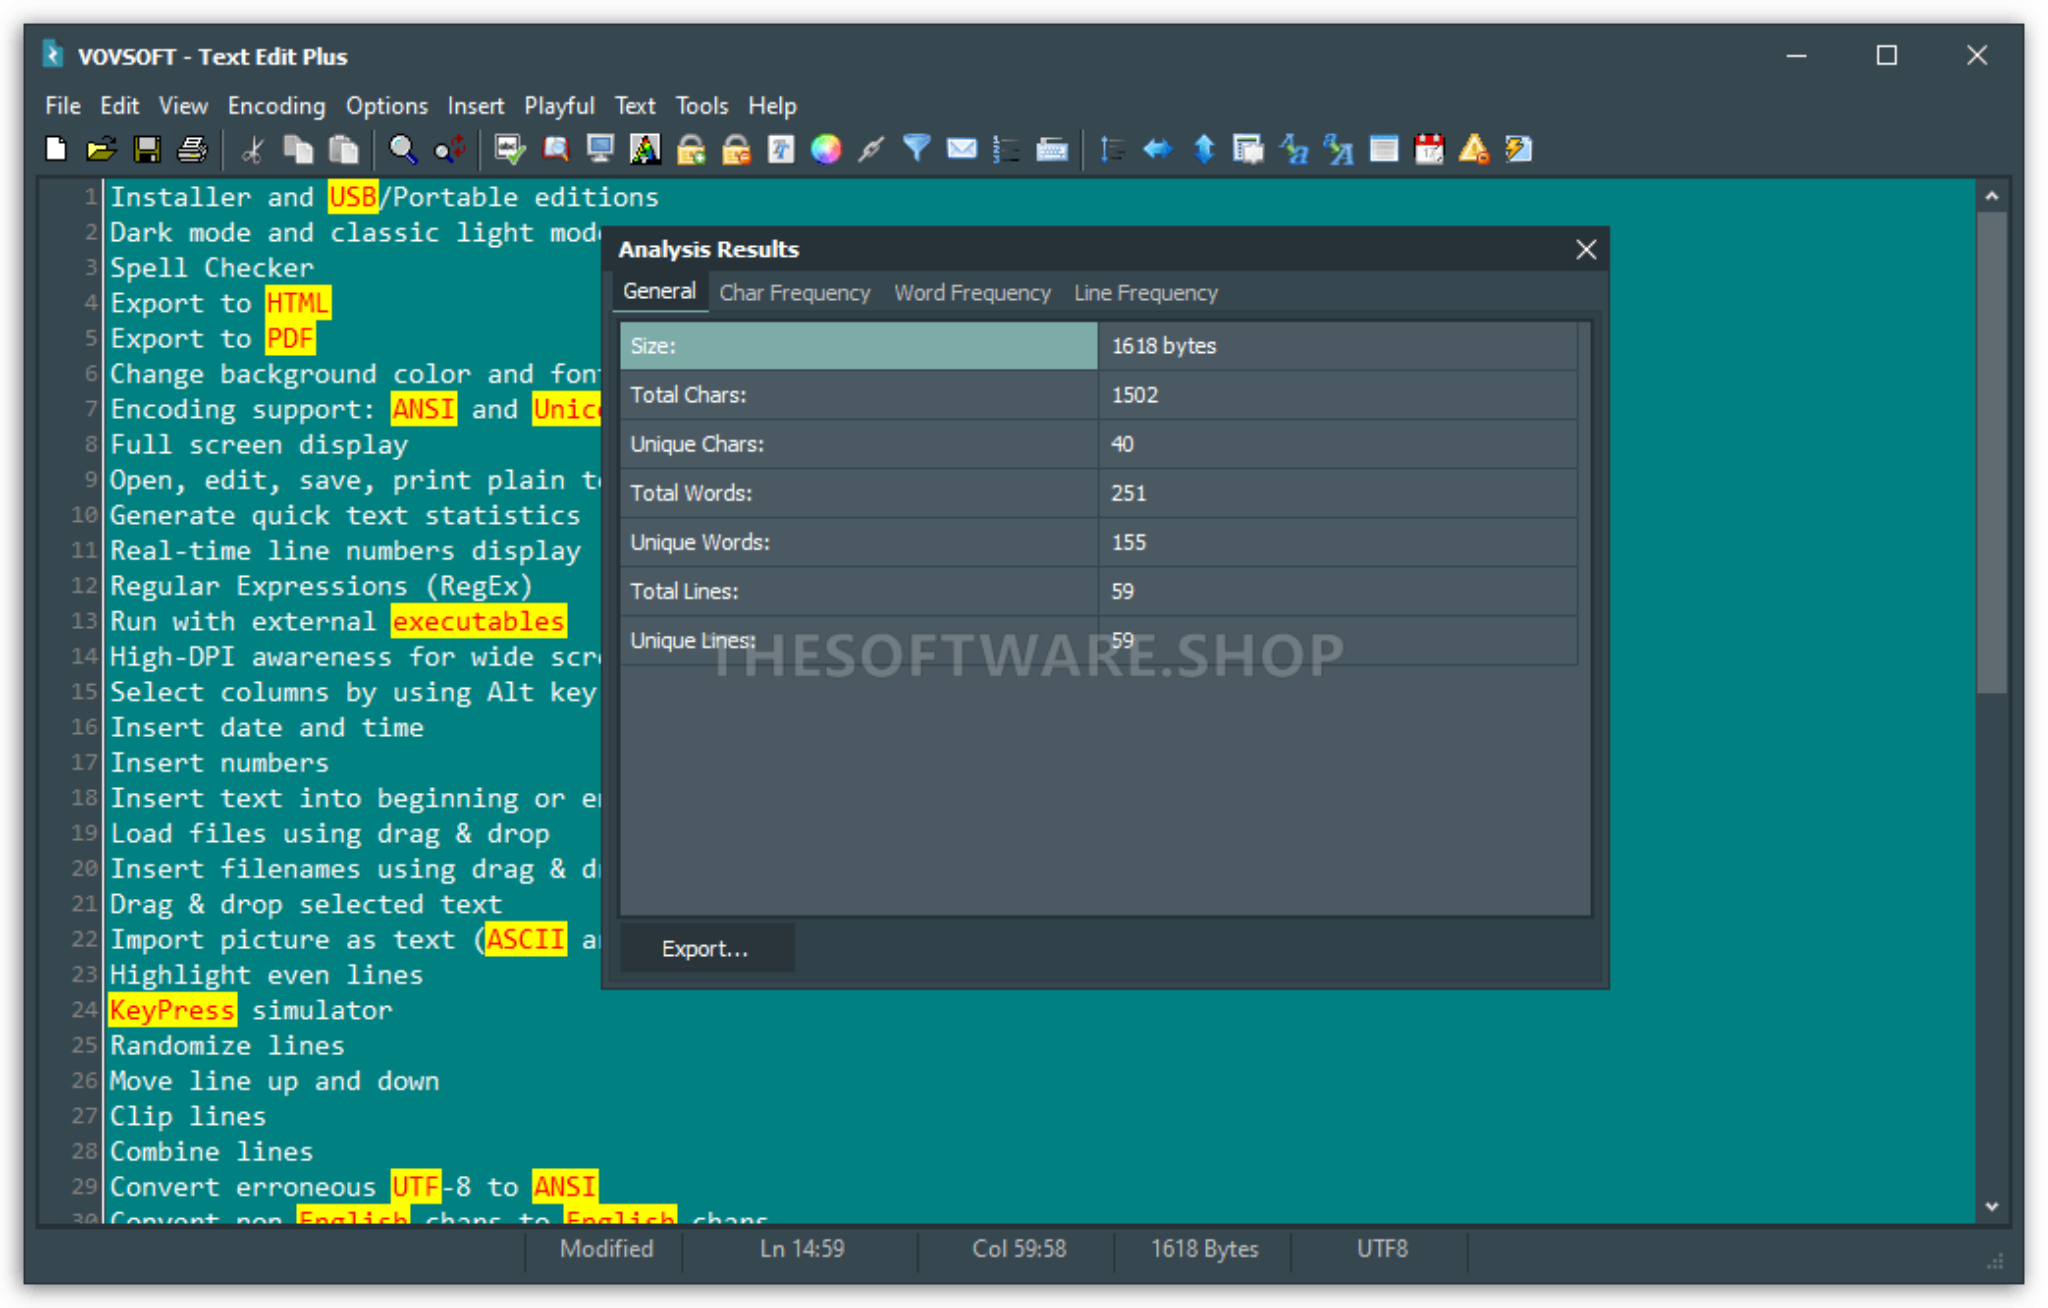Click the lightning bolt document icon

point(1519,149)
